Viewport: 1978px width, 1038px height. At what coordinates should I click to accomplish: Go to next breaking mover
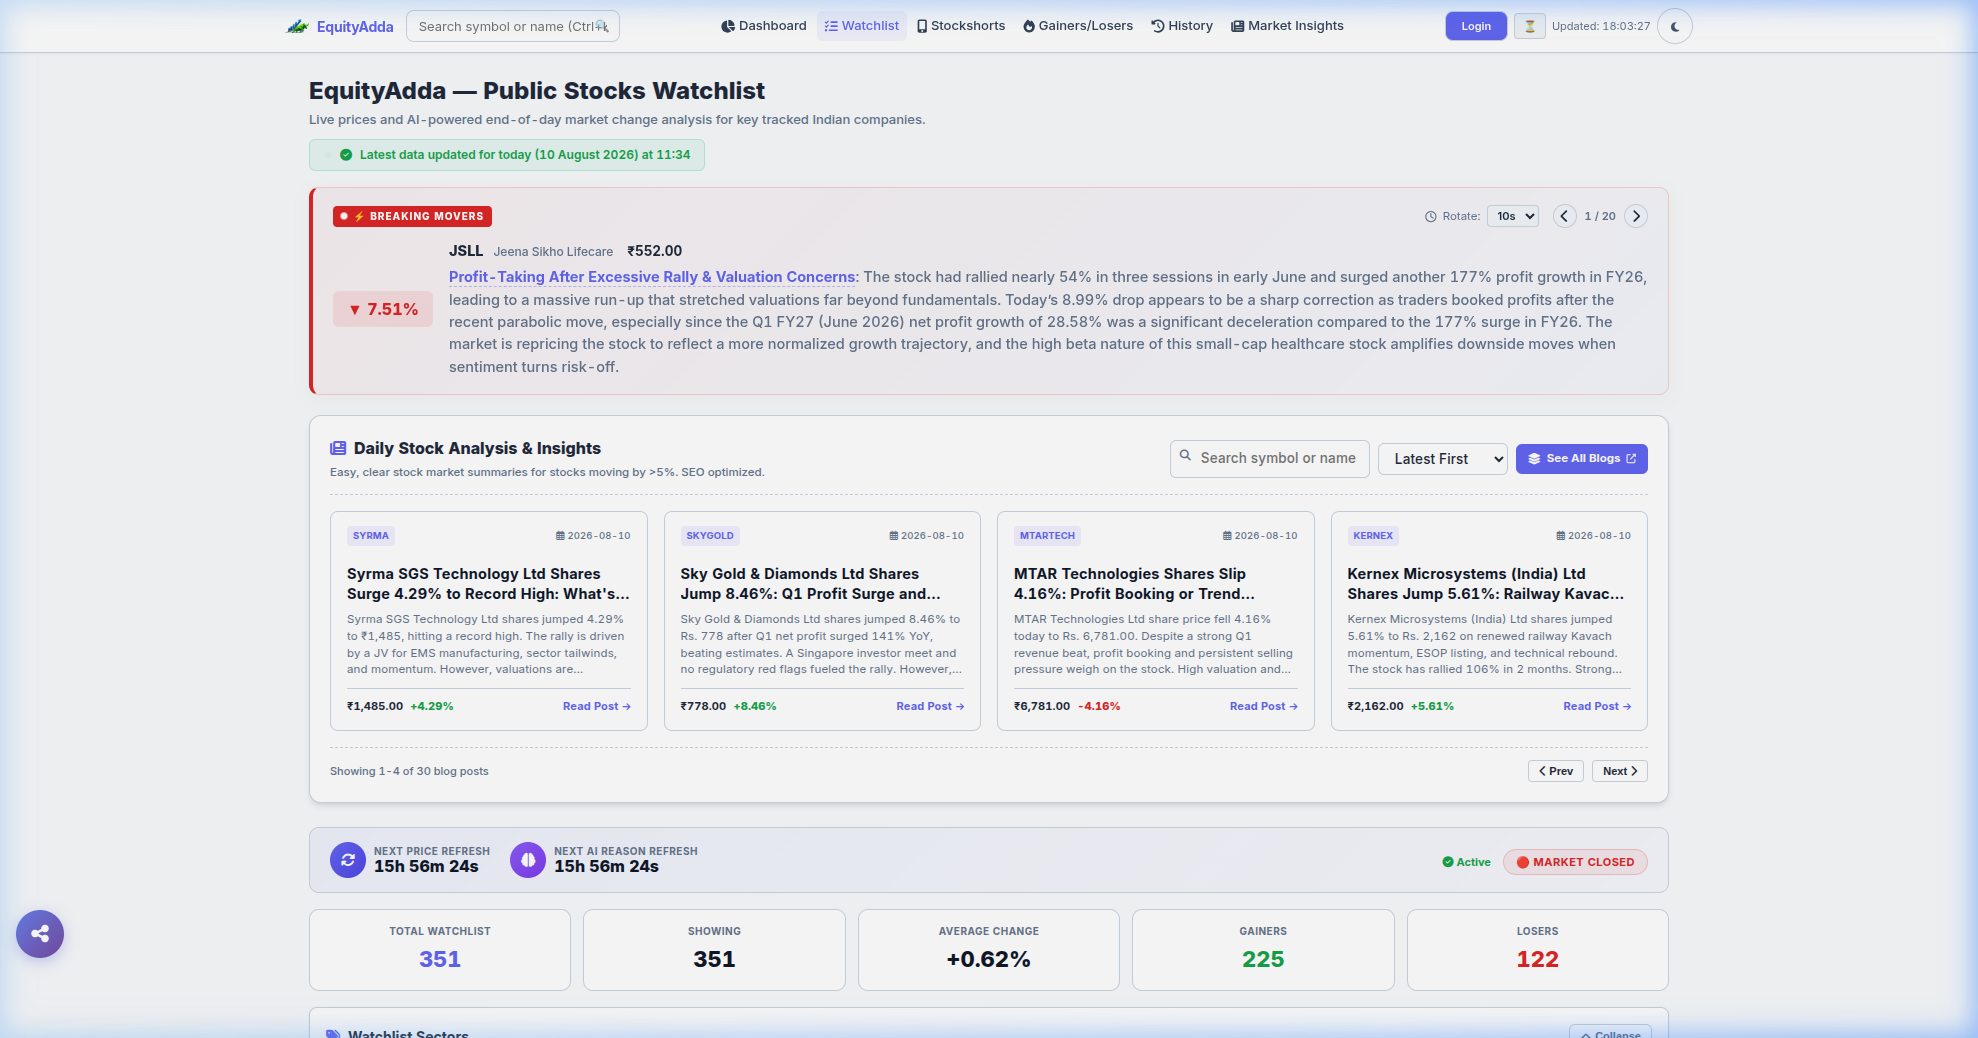[1636, 216]
